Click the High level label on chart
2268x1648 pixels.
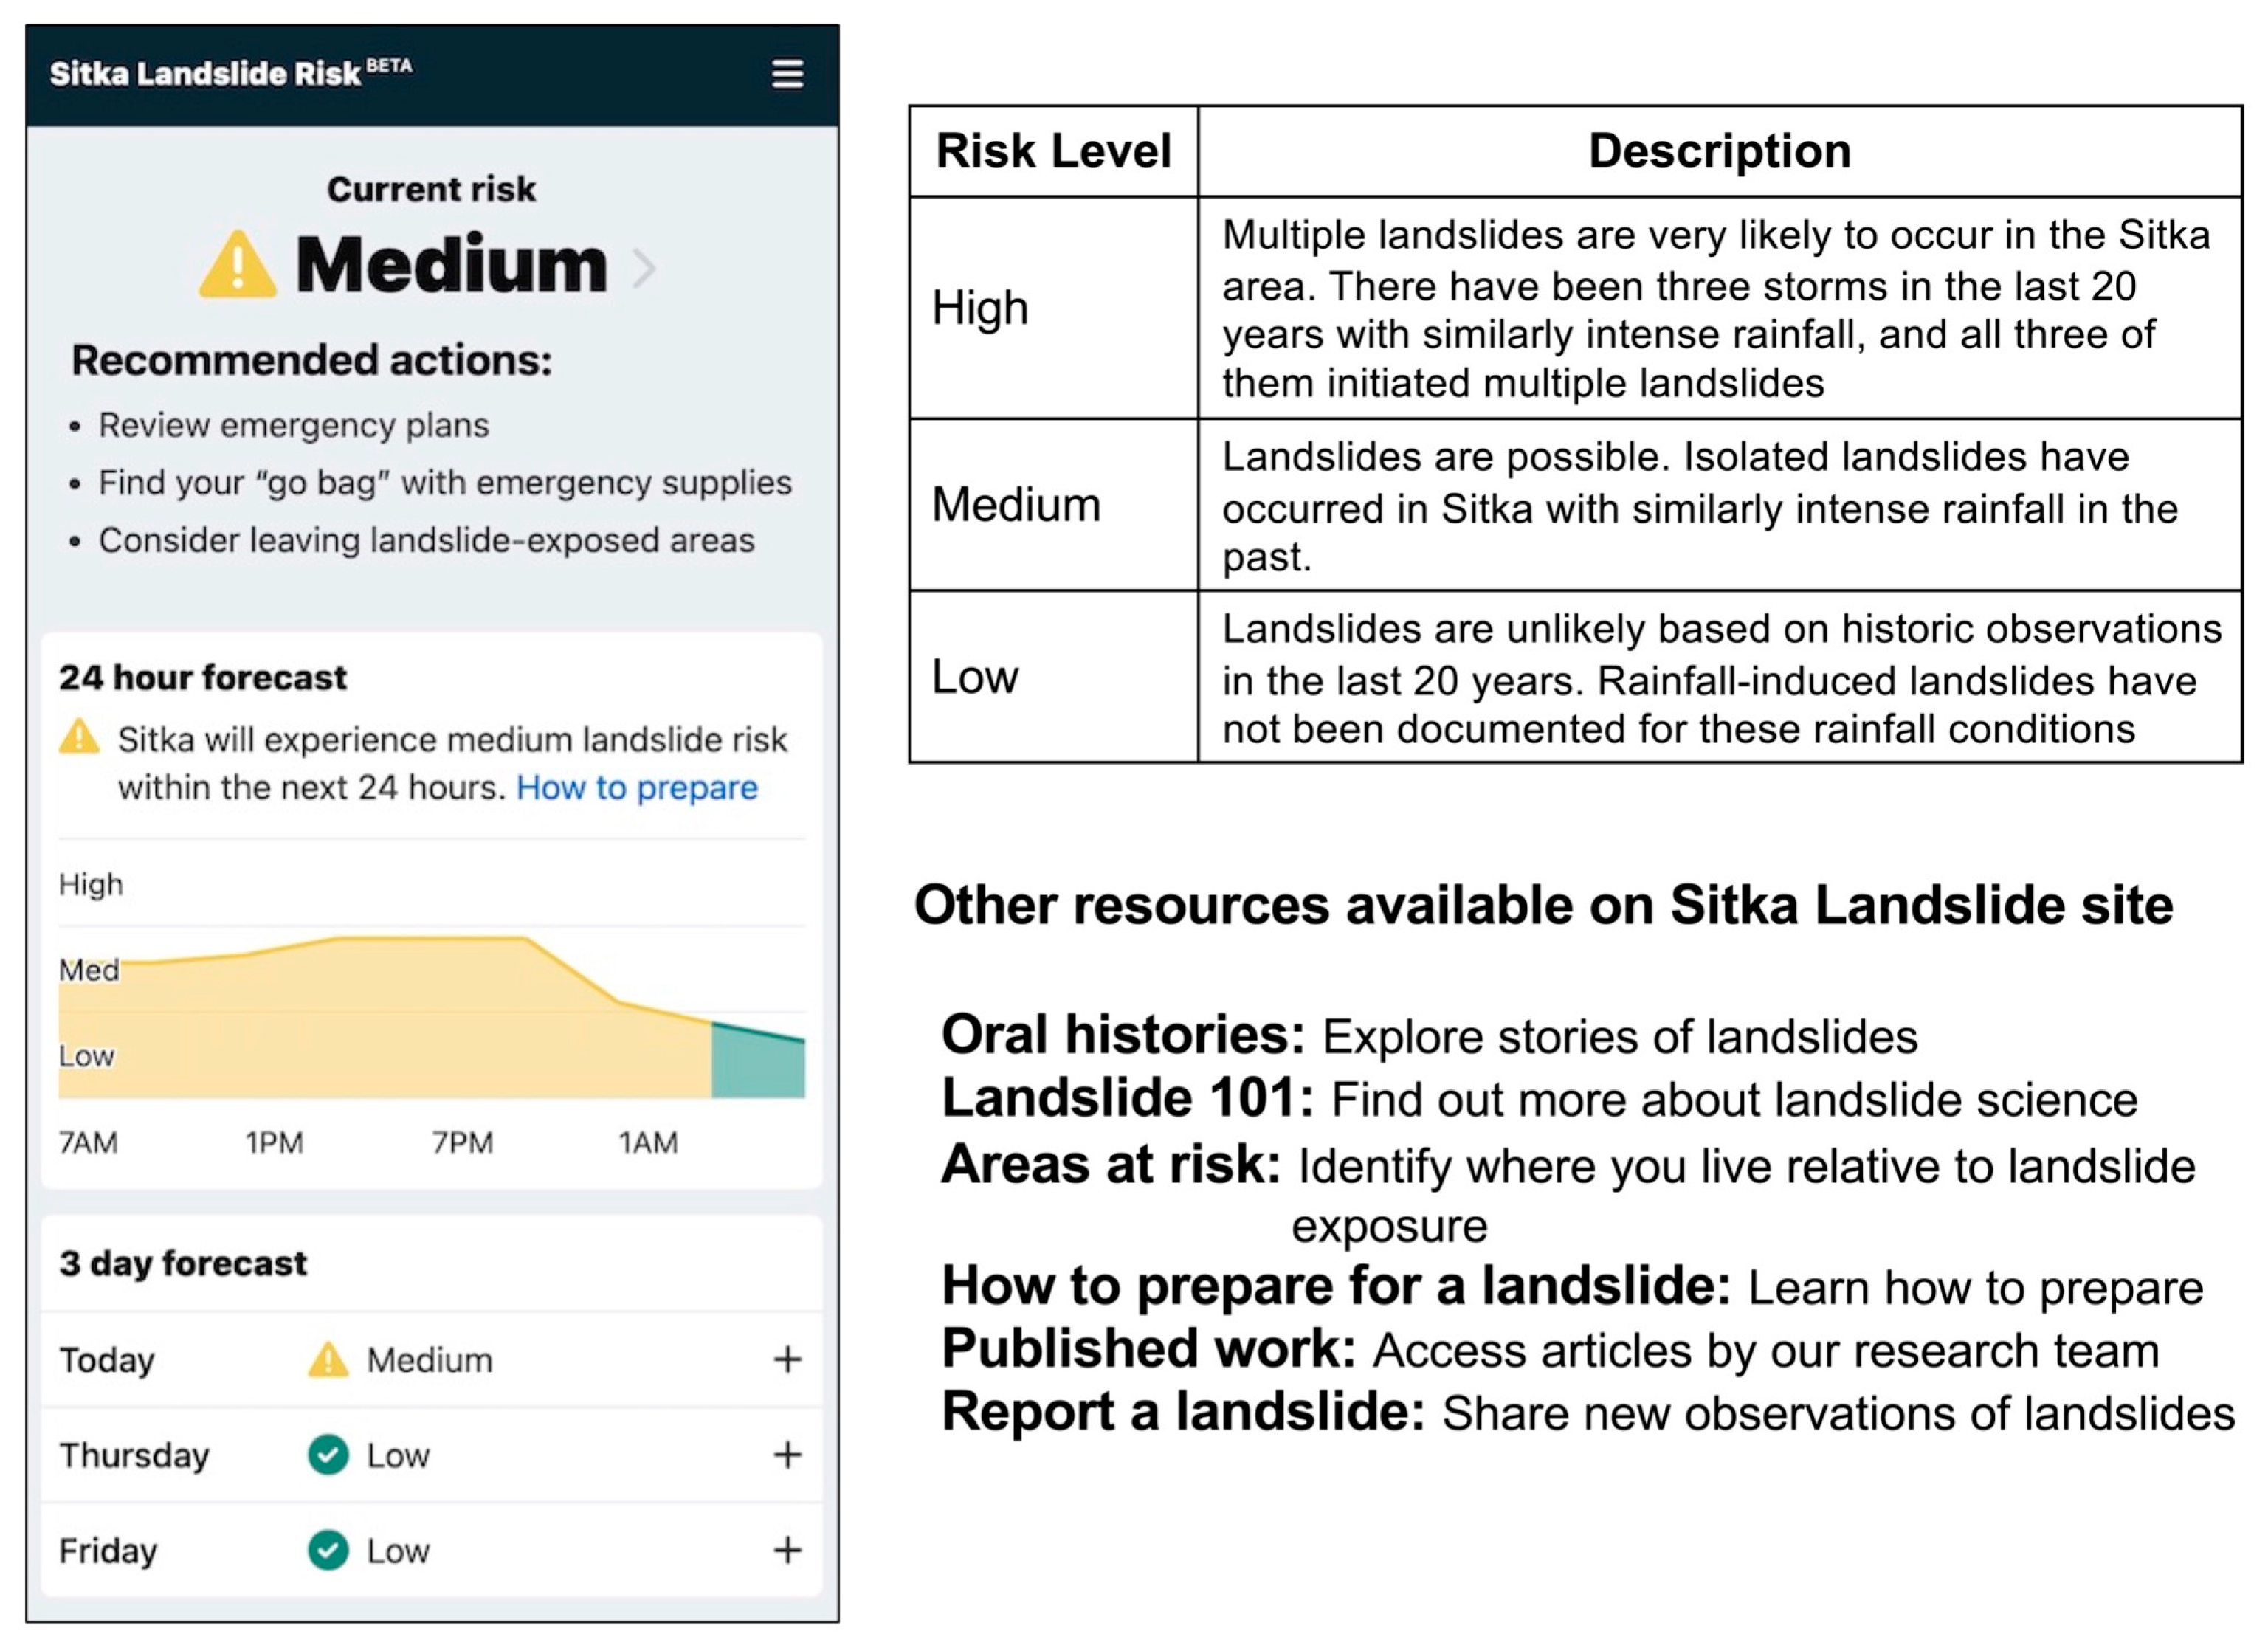(91, 884)
